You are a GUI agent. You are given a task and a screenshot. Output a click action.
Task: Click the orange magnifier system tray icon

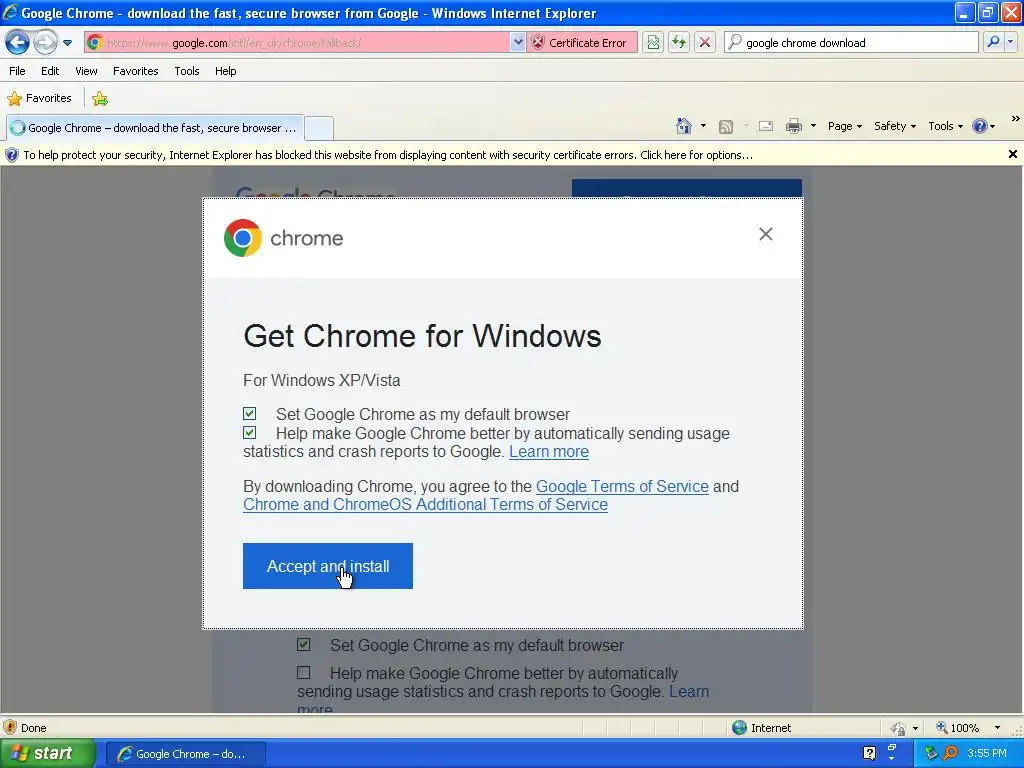tap(950, 753)
